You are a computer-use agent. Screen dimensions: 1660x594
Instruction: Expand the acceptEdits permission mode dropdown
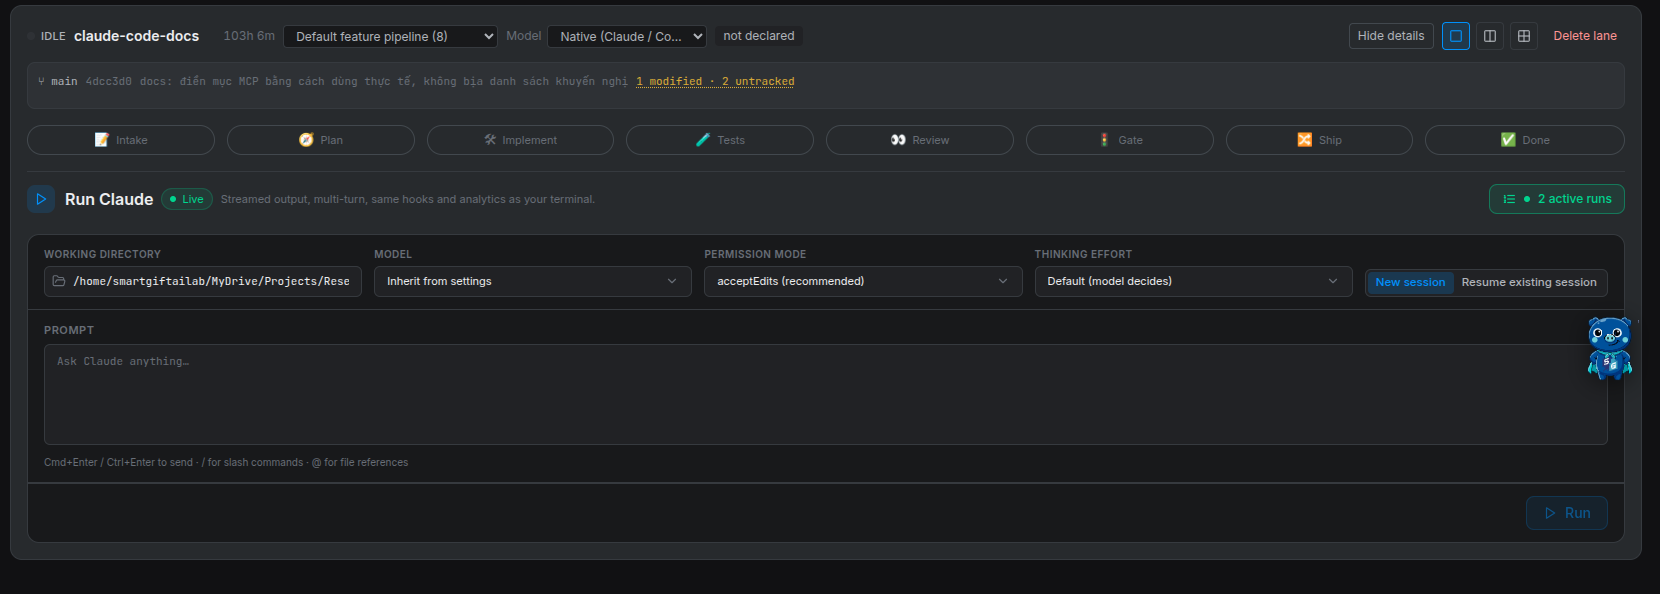pos(863,281)
